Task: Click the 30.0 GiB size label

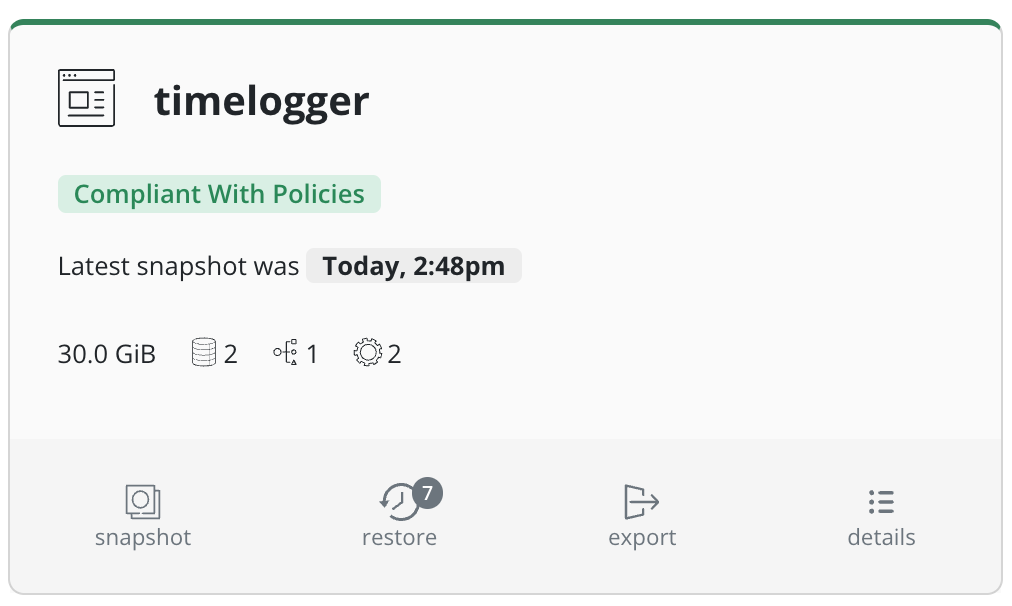Action: tap(107, 354)
